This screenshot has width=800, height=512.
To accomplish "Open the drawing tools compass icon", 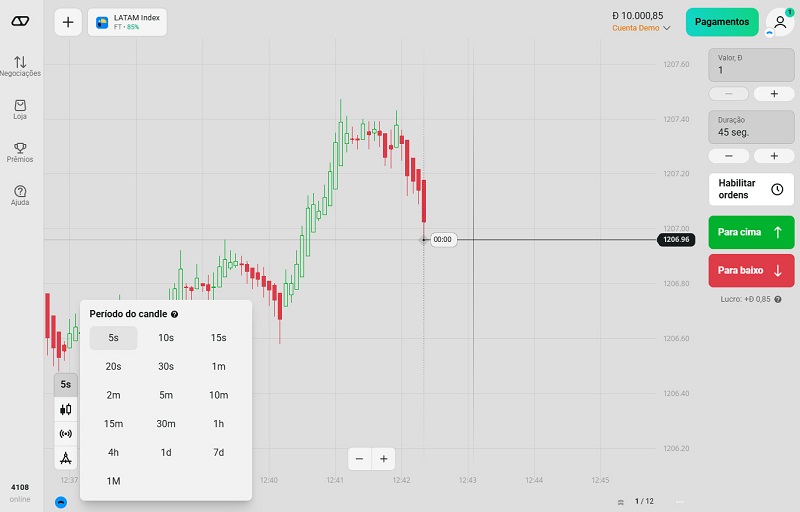I will pyautogui.click(x=66, y=458).
